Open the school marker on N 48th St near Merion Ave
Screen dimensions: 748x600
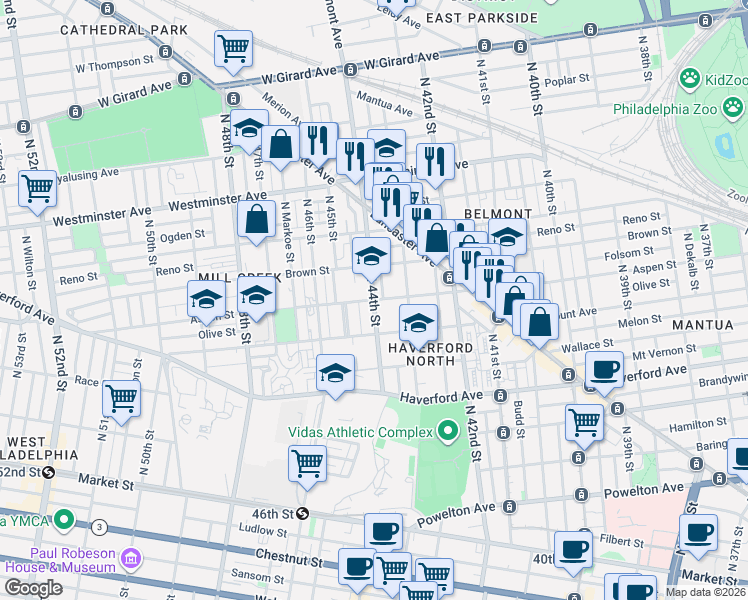click(249, 132)
